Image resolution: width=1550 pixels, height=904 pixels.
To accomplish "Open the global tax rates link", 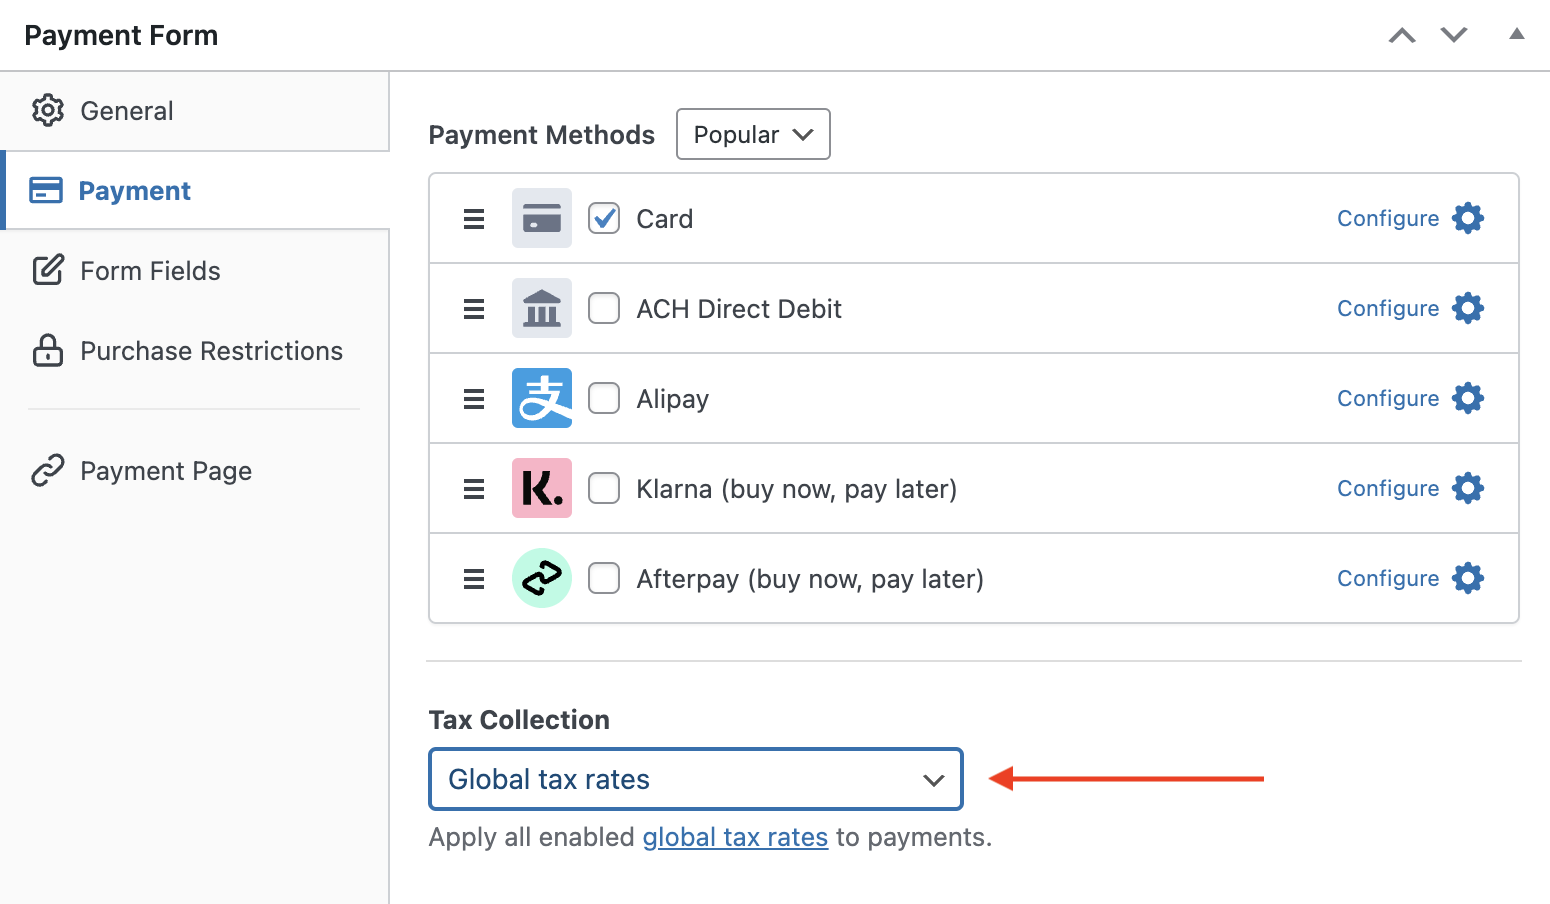I will point(735,837).
